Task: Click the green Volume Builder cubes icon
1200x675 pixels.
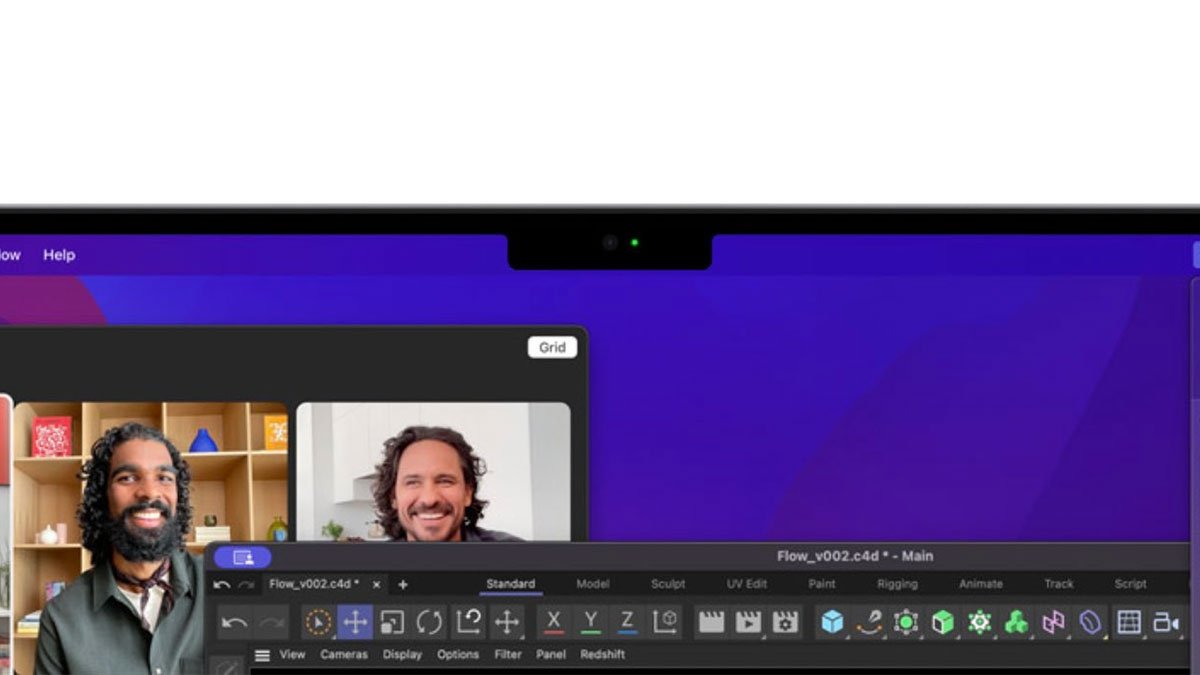Action: coord(1017,622)
